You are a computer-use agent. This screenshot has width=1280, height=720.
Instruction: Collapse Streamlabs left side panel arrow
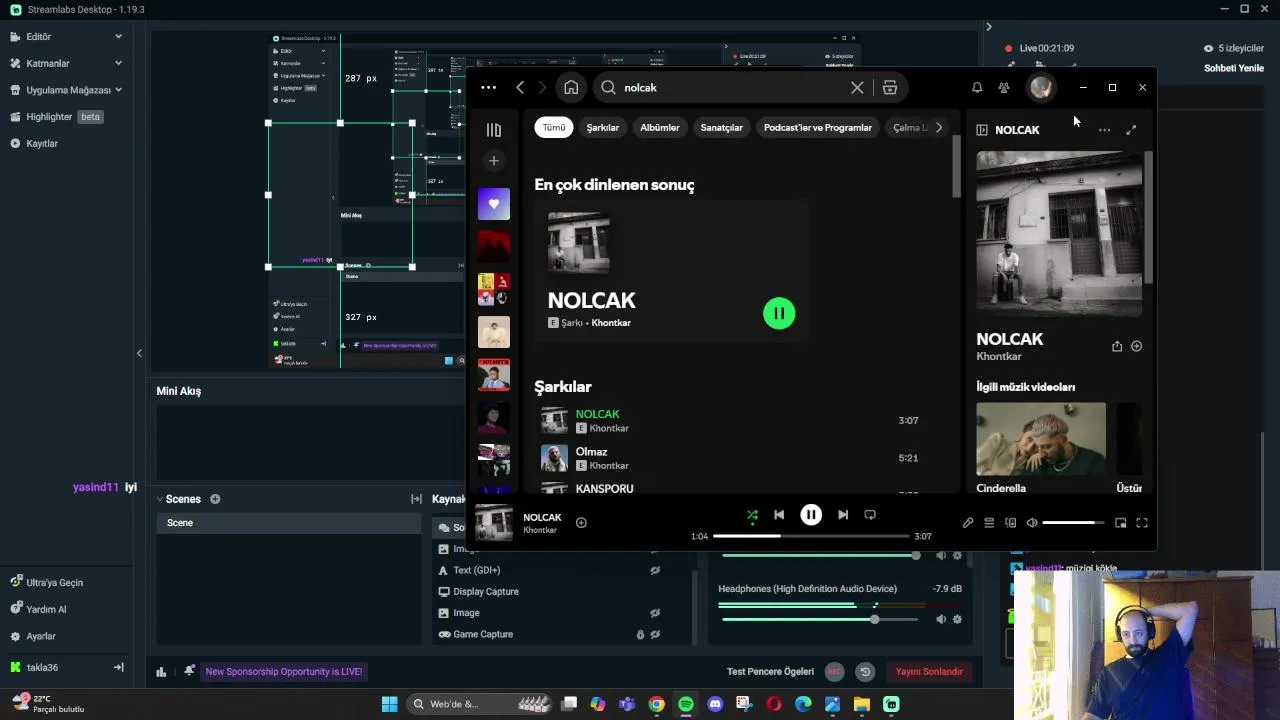tap(139, 353)
